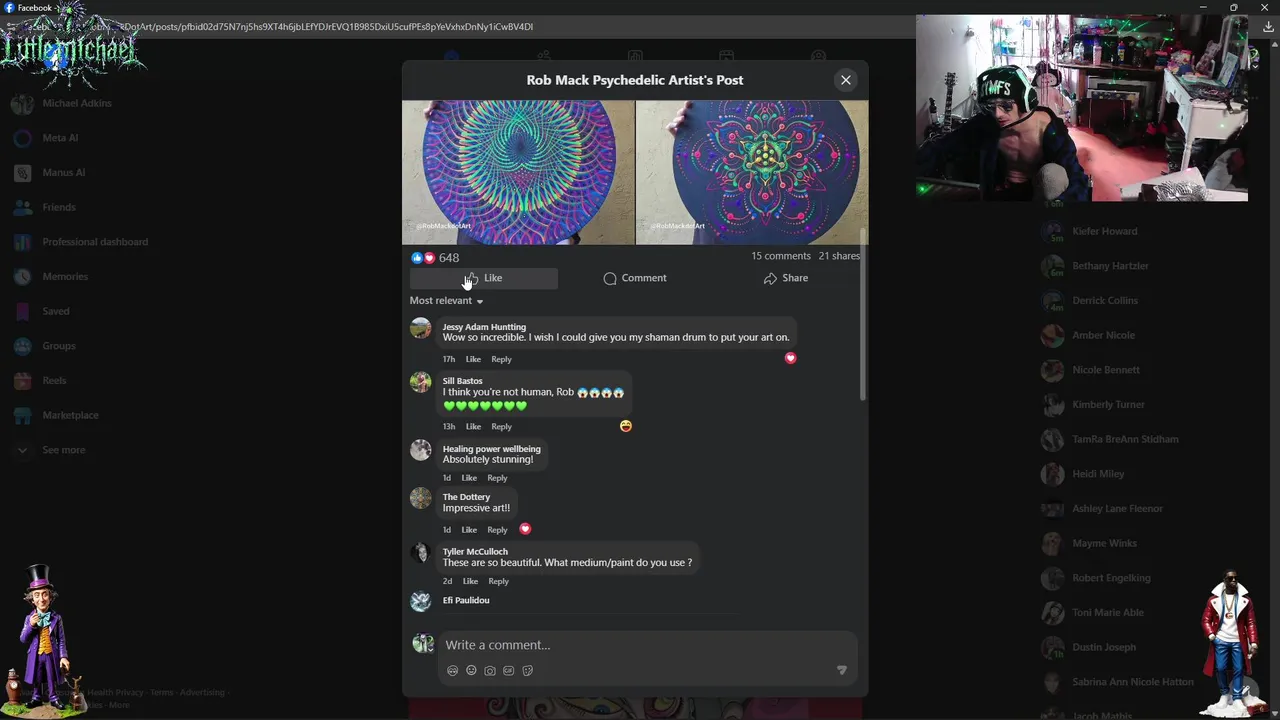Image resolution: width=1280 pixels, height=720 pixels.
Task: Like Rob Mack's post
Action: point(484,278)
